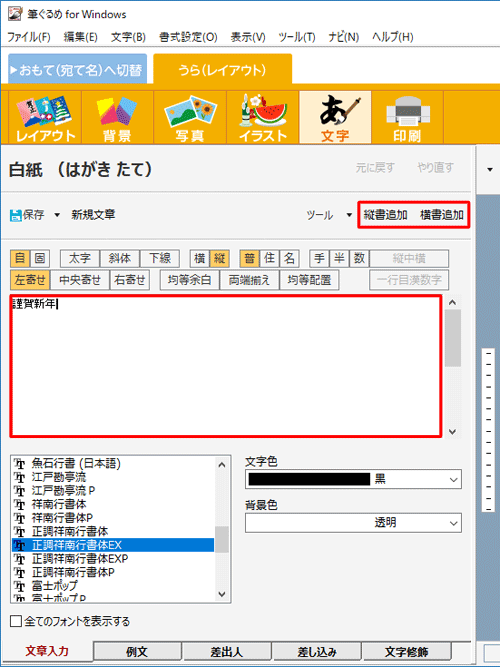500x667 pixels.
Task: Switch to 縦 vertical writing
Action: coord(220,258)
